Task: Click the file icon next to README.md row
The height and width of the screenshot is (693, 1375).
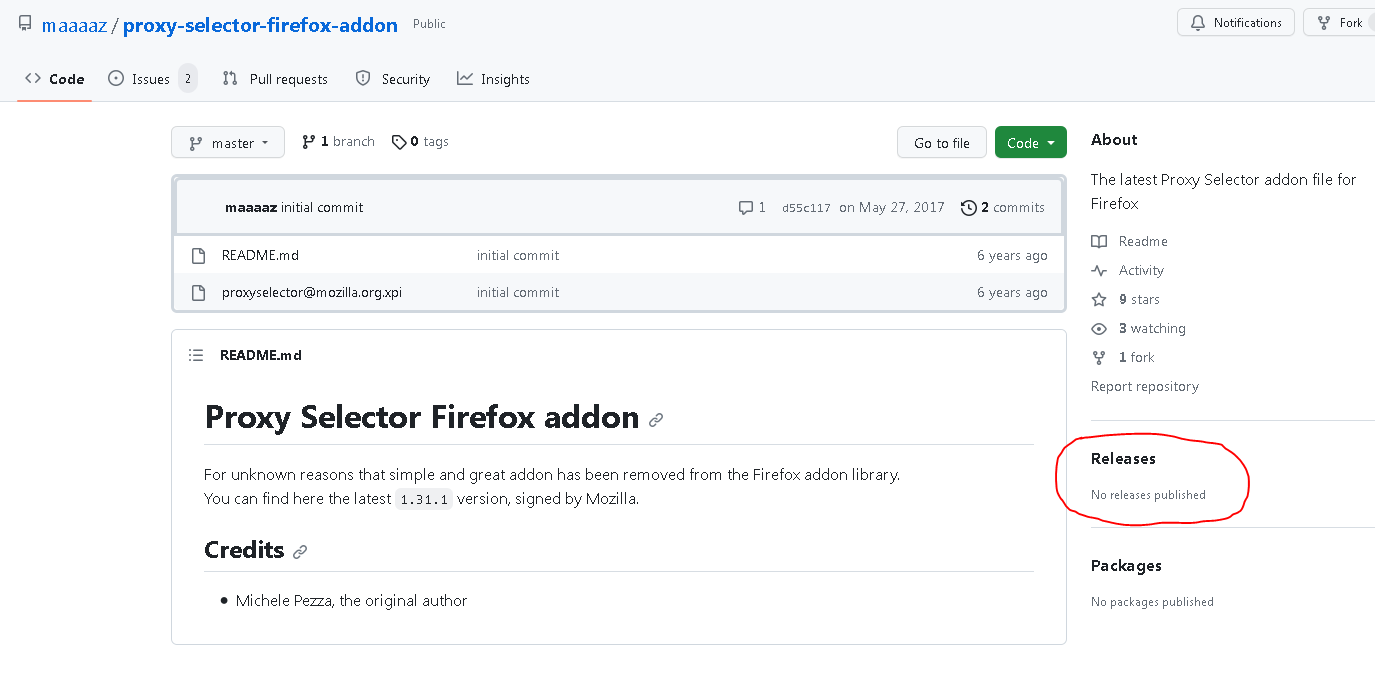Action: click(x=198, y=255)
